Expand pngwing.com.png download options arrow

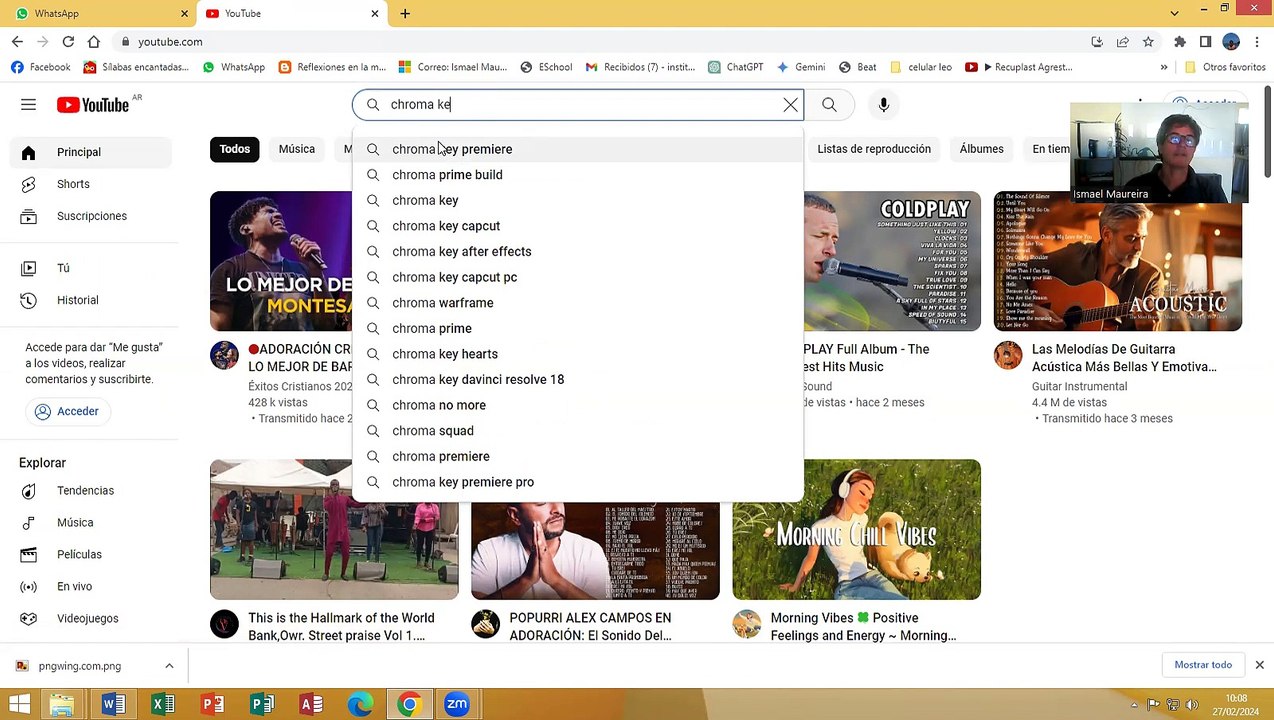(169, 666)
